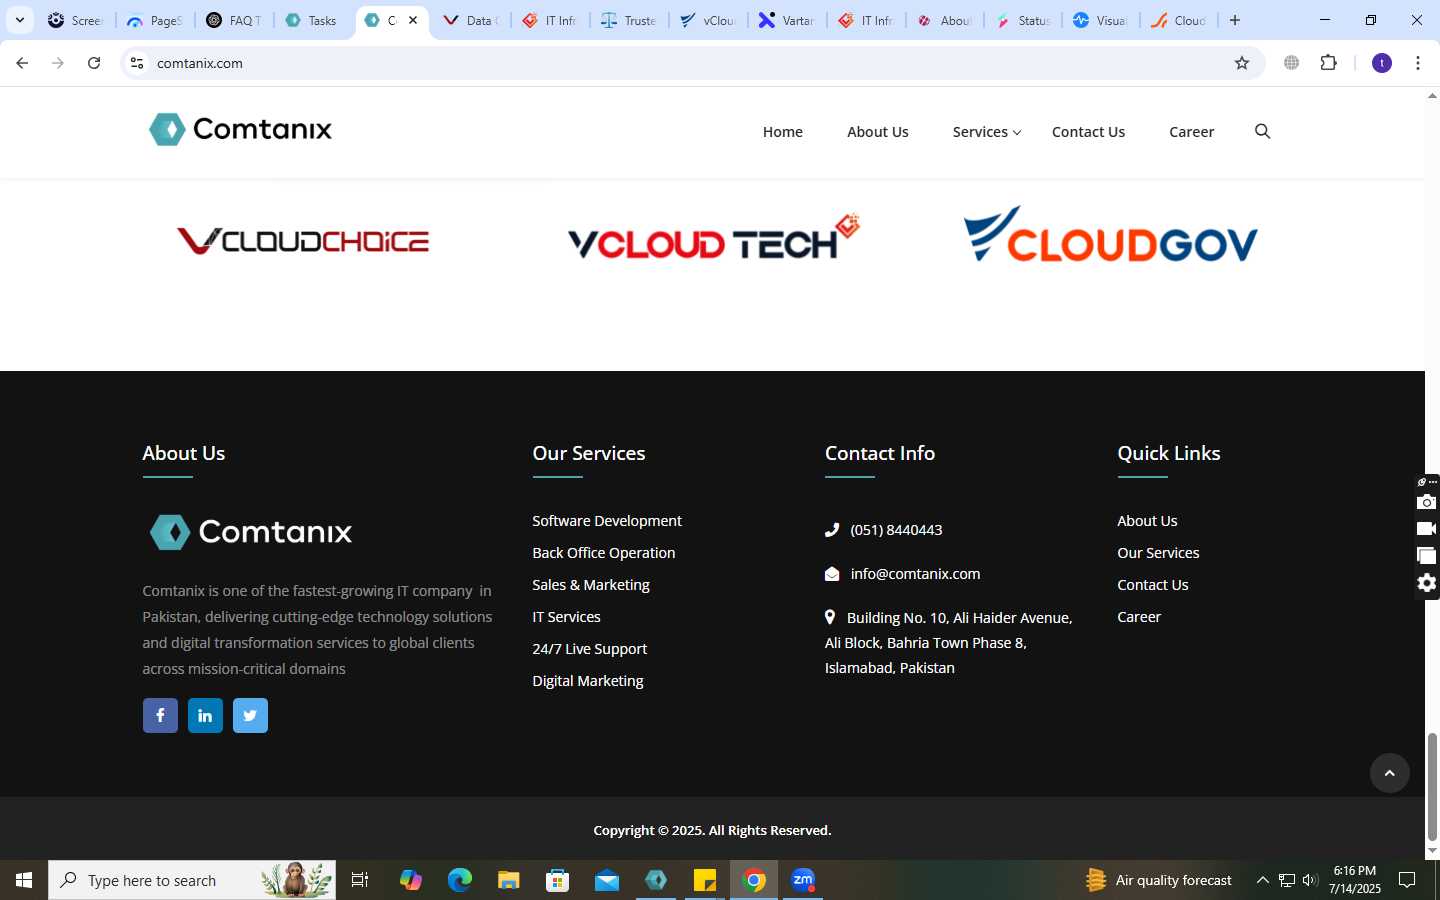Reload the page
The image size is (1440, 900).
[x=94, y=63]
